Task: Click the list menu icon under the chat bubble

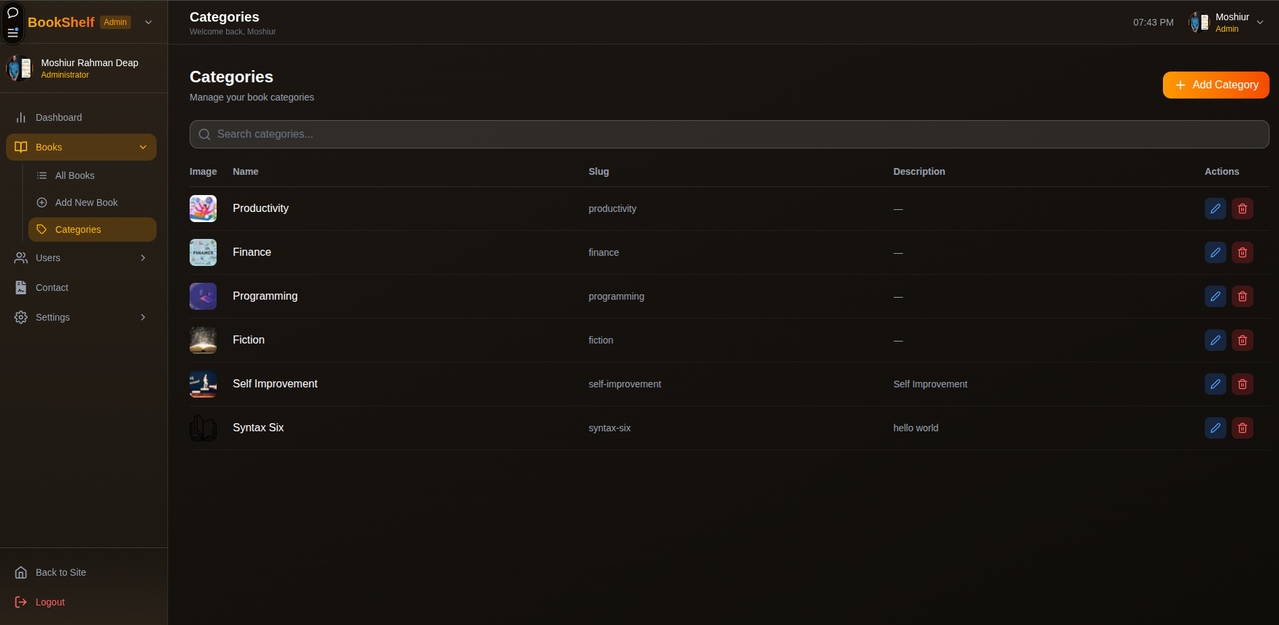Action: (13, 32)
